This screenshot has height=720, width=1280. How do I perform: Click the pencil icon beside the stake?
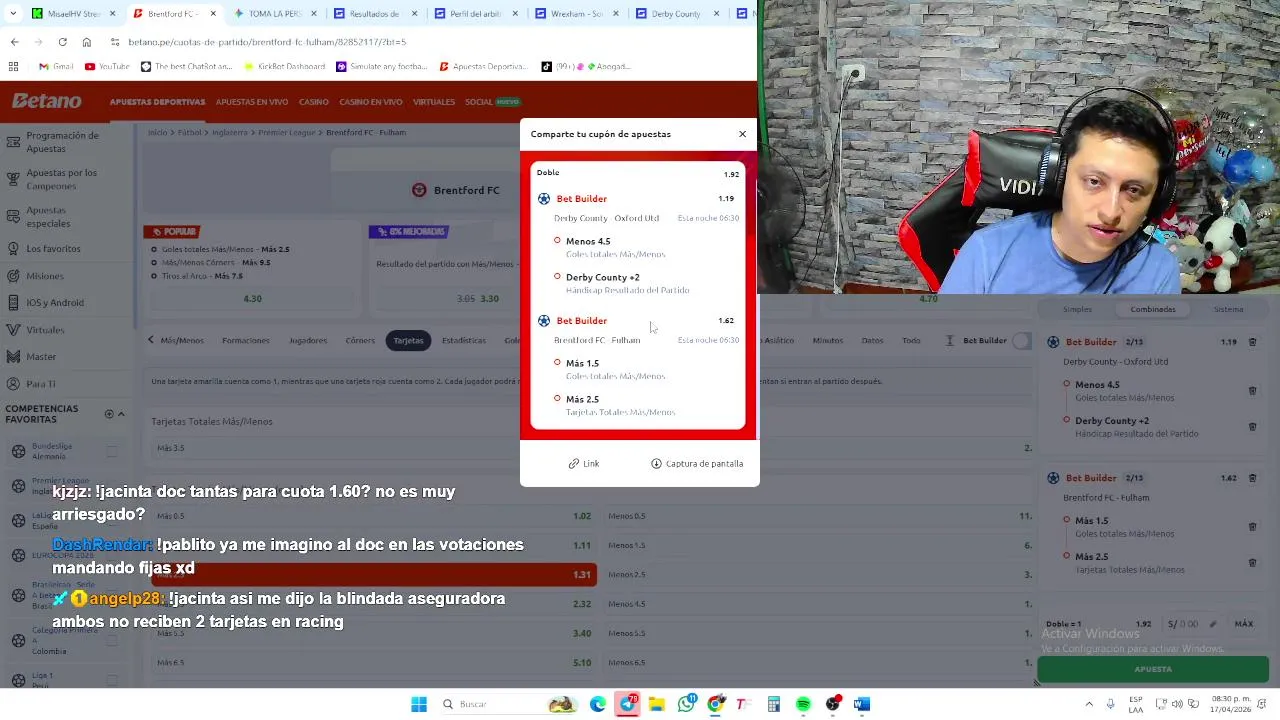(x=1212, y=624)
